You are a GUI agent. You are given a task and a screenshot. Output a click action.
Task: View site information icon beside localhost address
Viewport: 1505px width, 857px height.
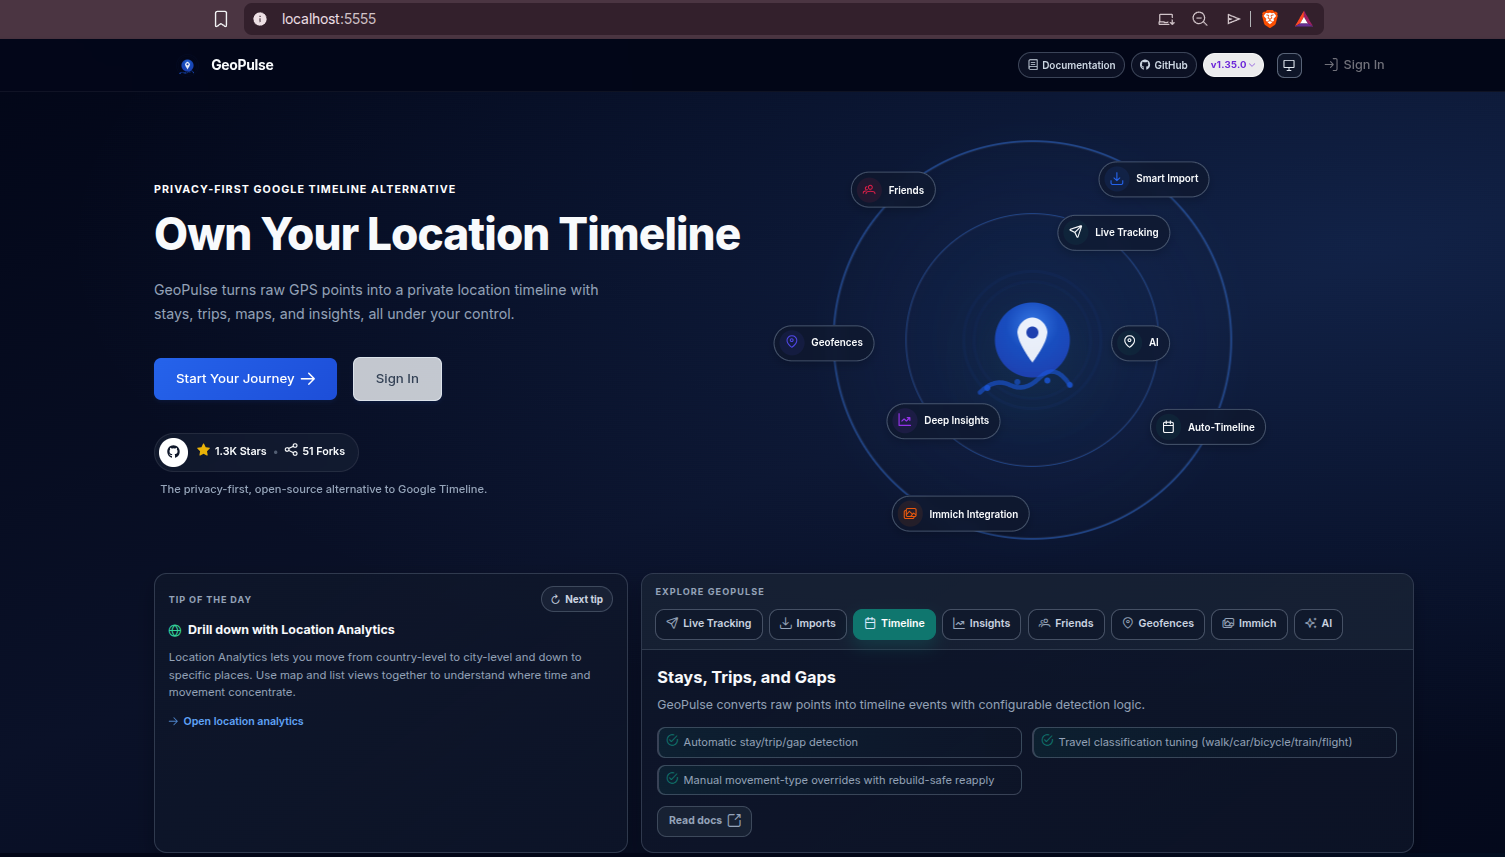click(x=260, y=19)
